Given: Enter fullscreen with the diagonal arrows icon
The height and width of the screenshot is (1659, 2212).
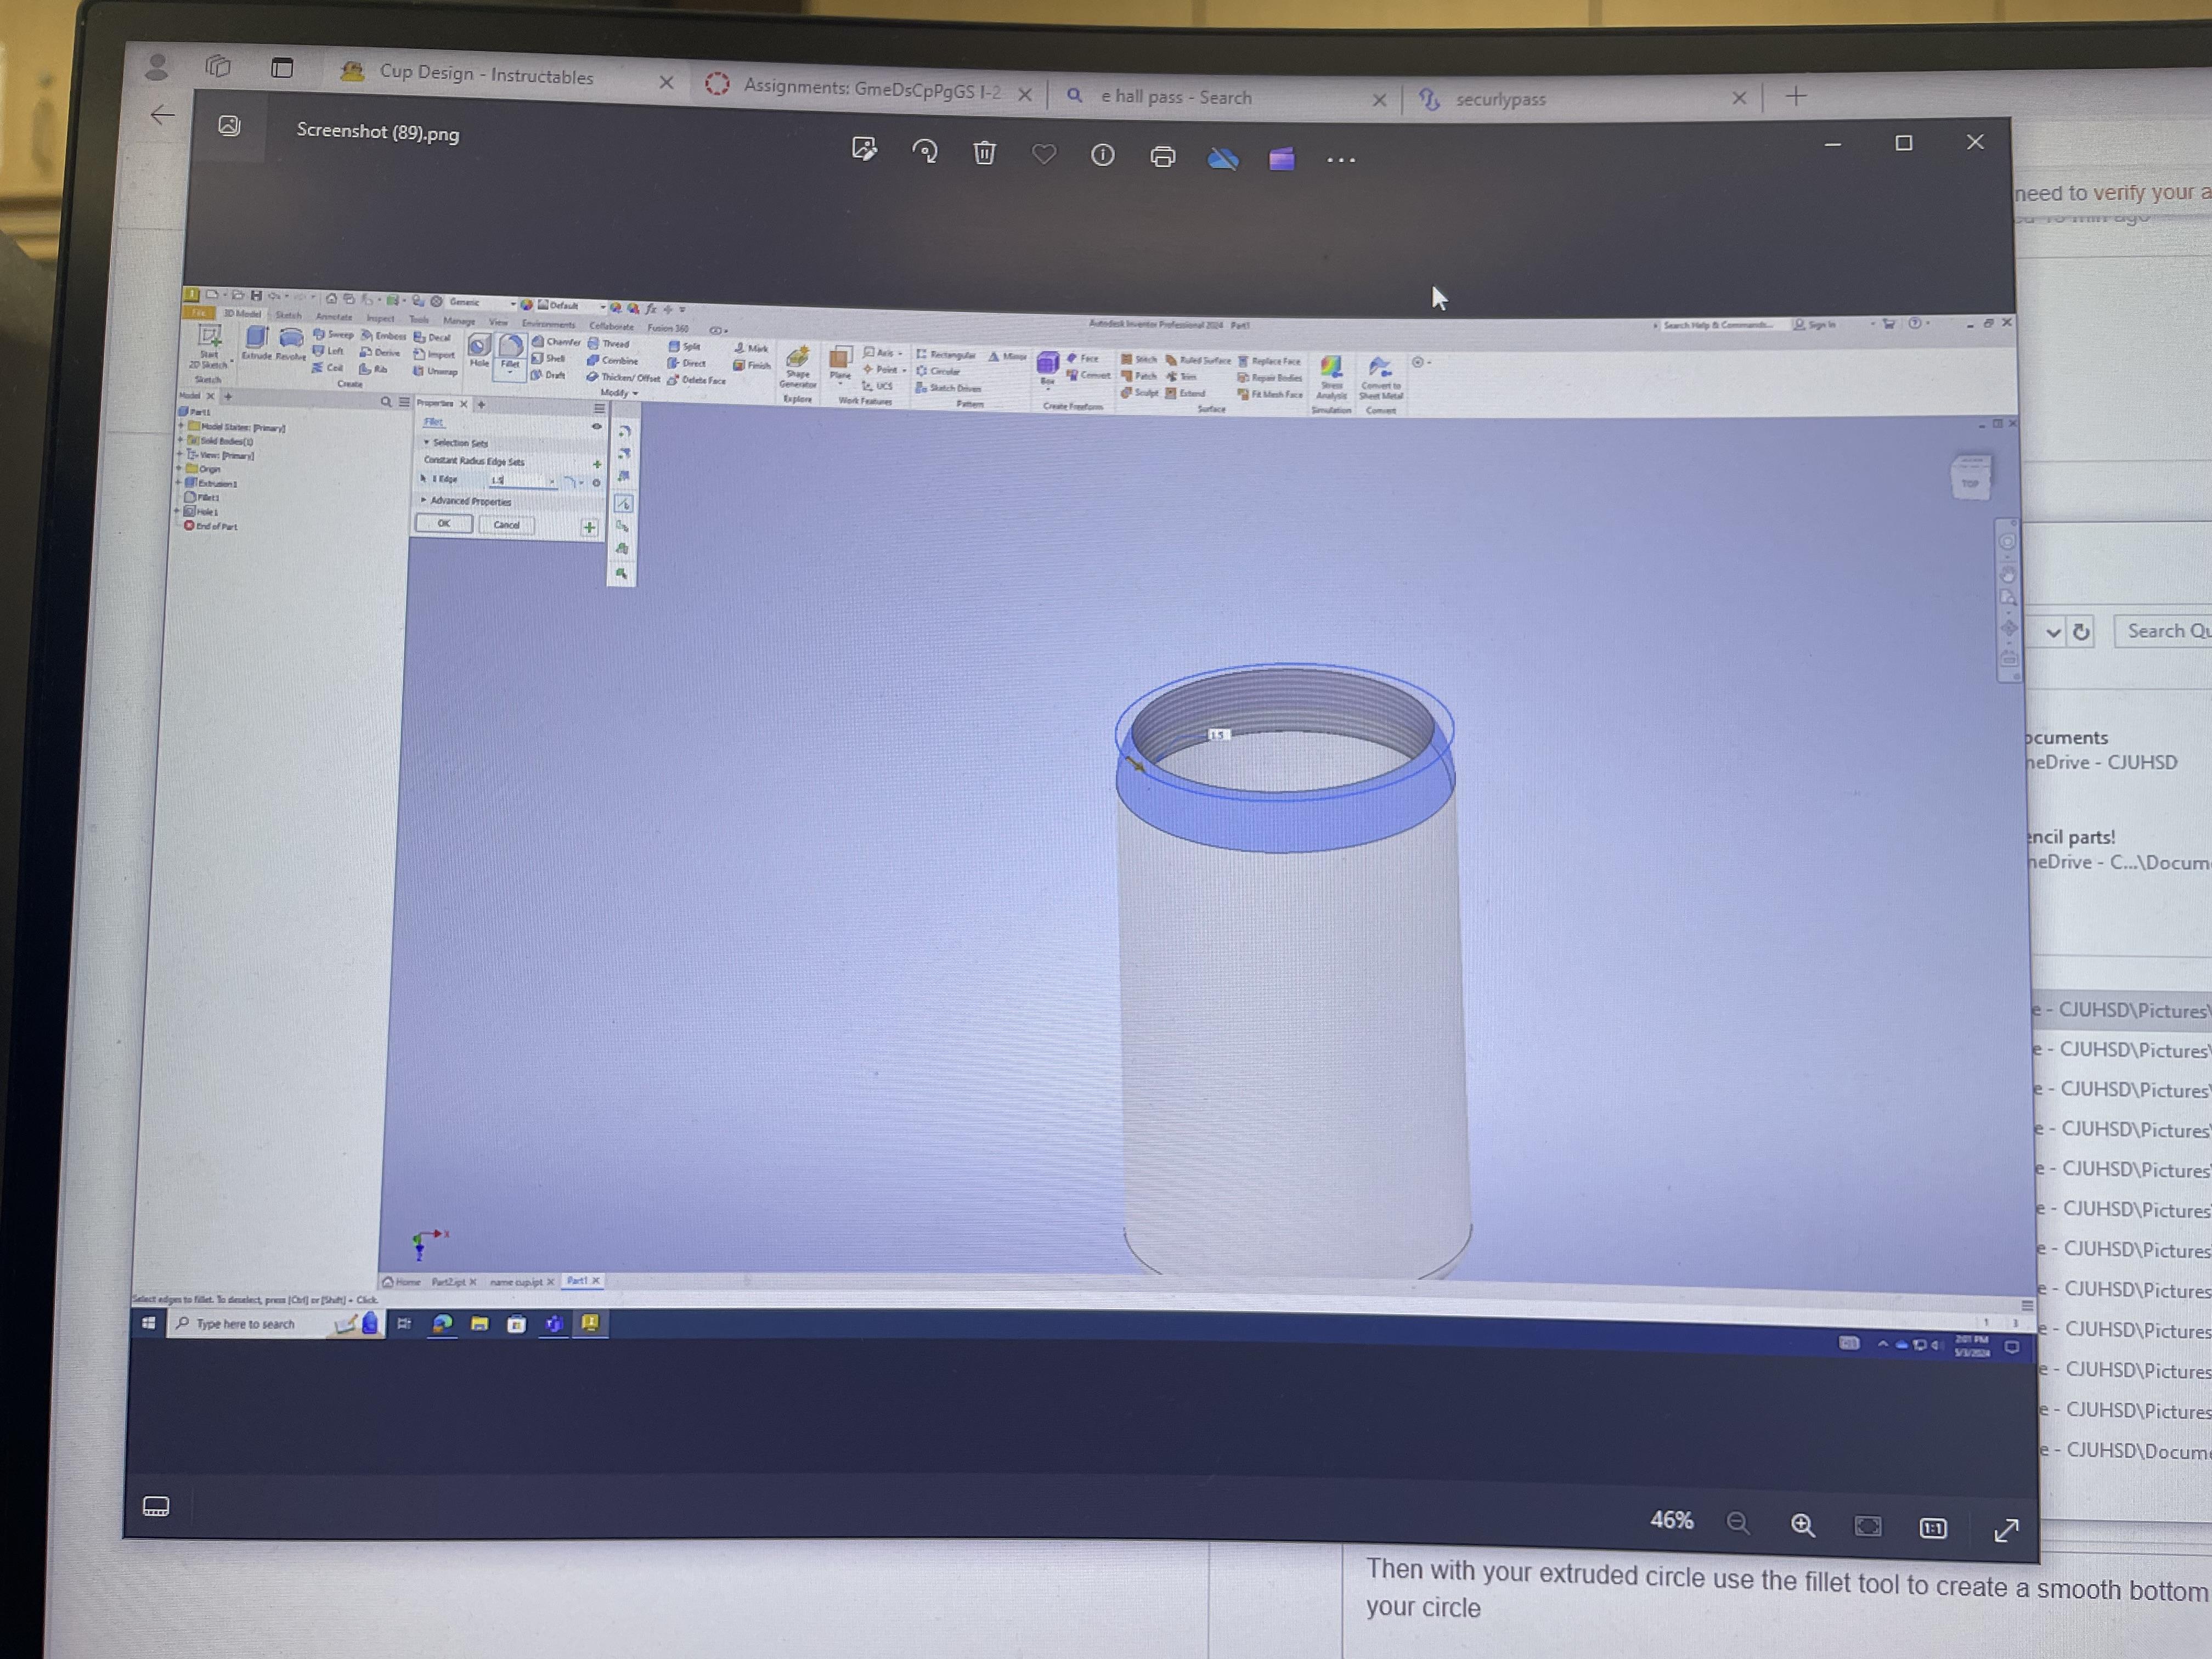Looking at the screenshot, I should pyautogui.click(x=2006, y=1530).
